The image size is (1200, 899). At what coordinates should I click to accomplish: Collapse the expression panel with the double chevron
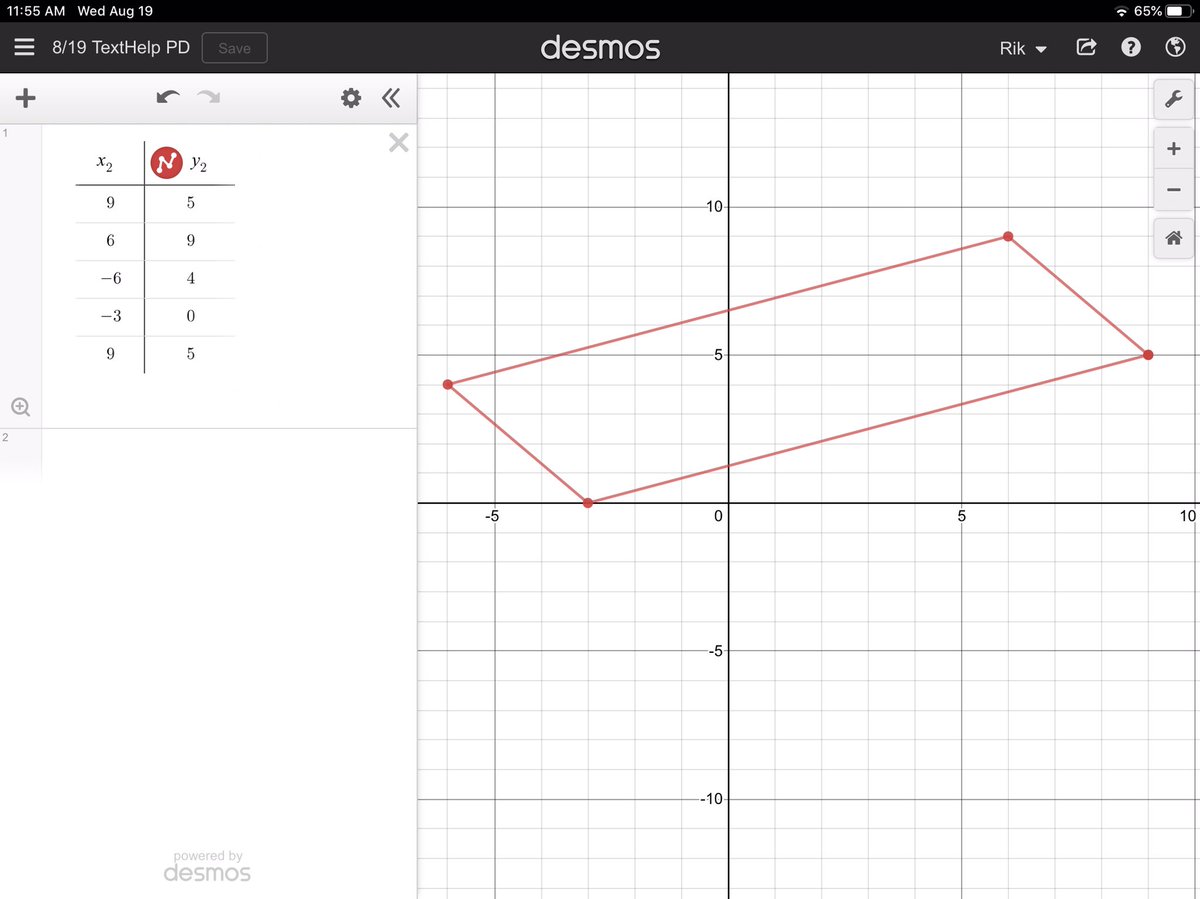391,98
